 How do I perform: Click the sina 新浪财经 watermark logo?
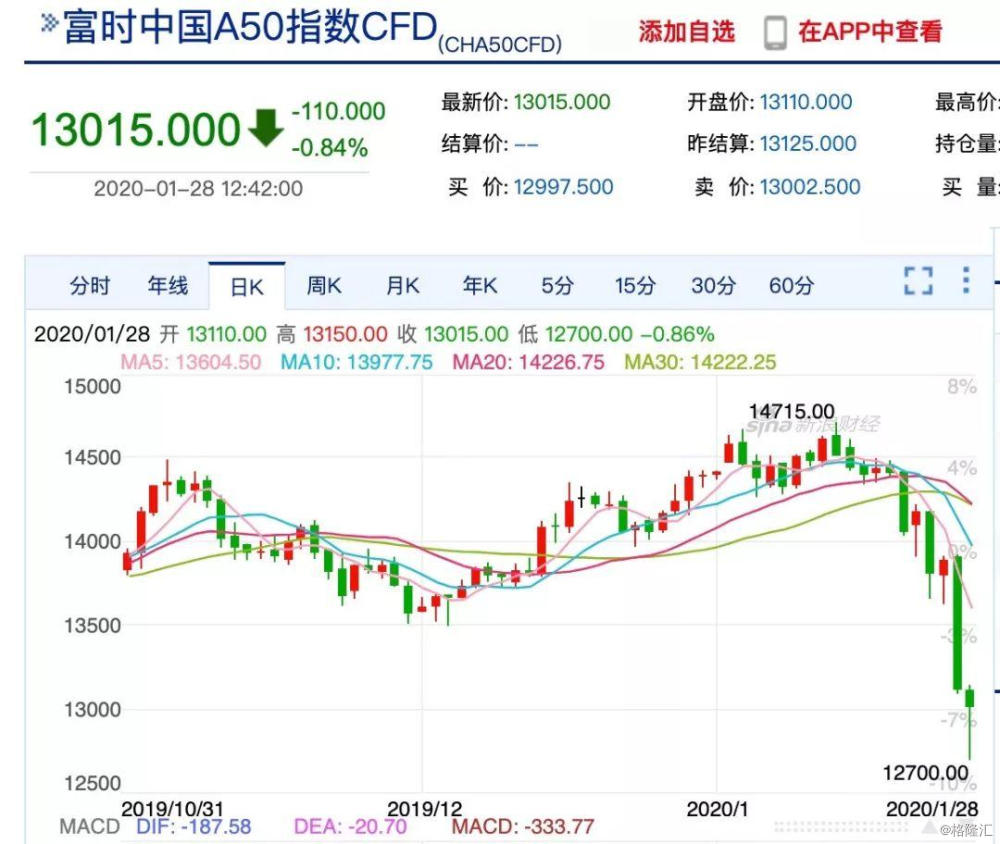813,424
